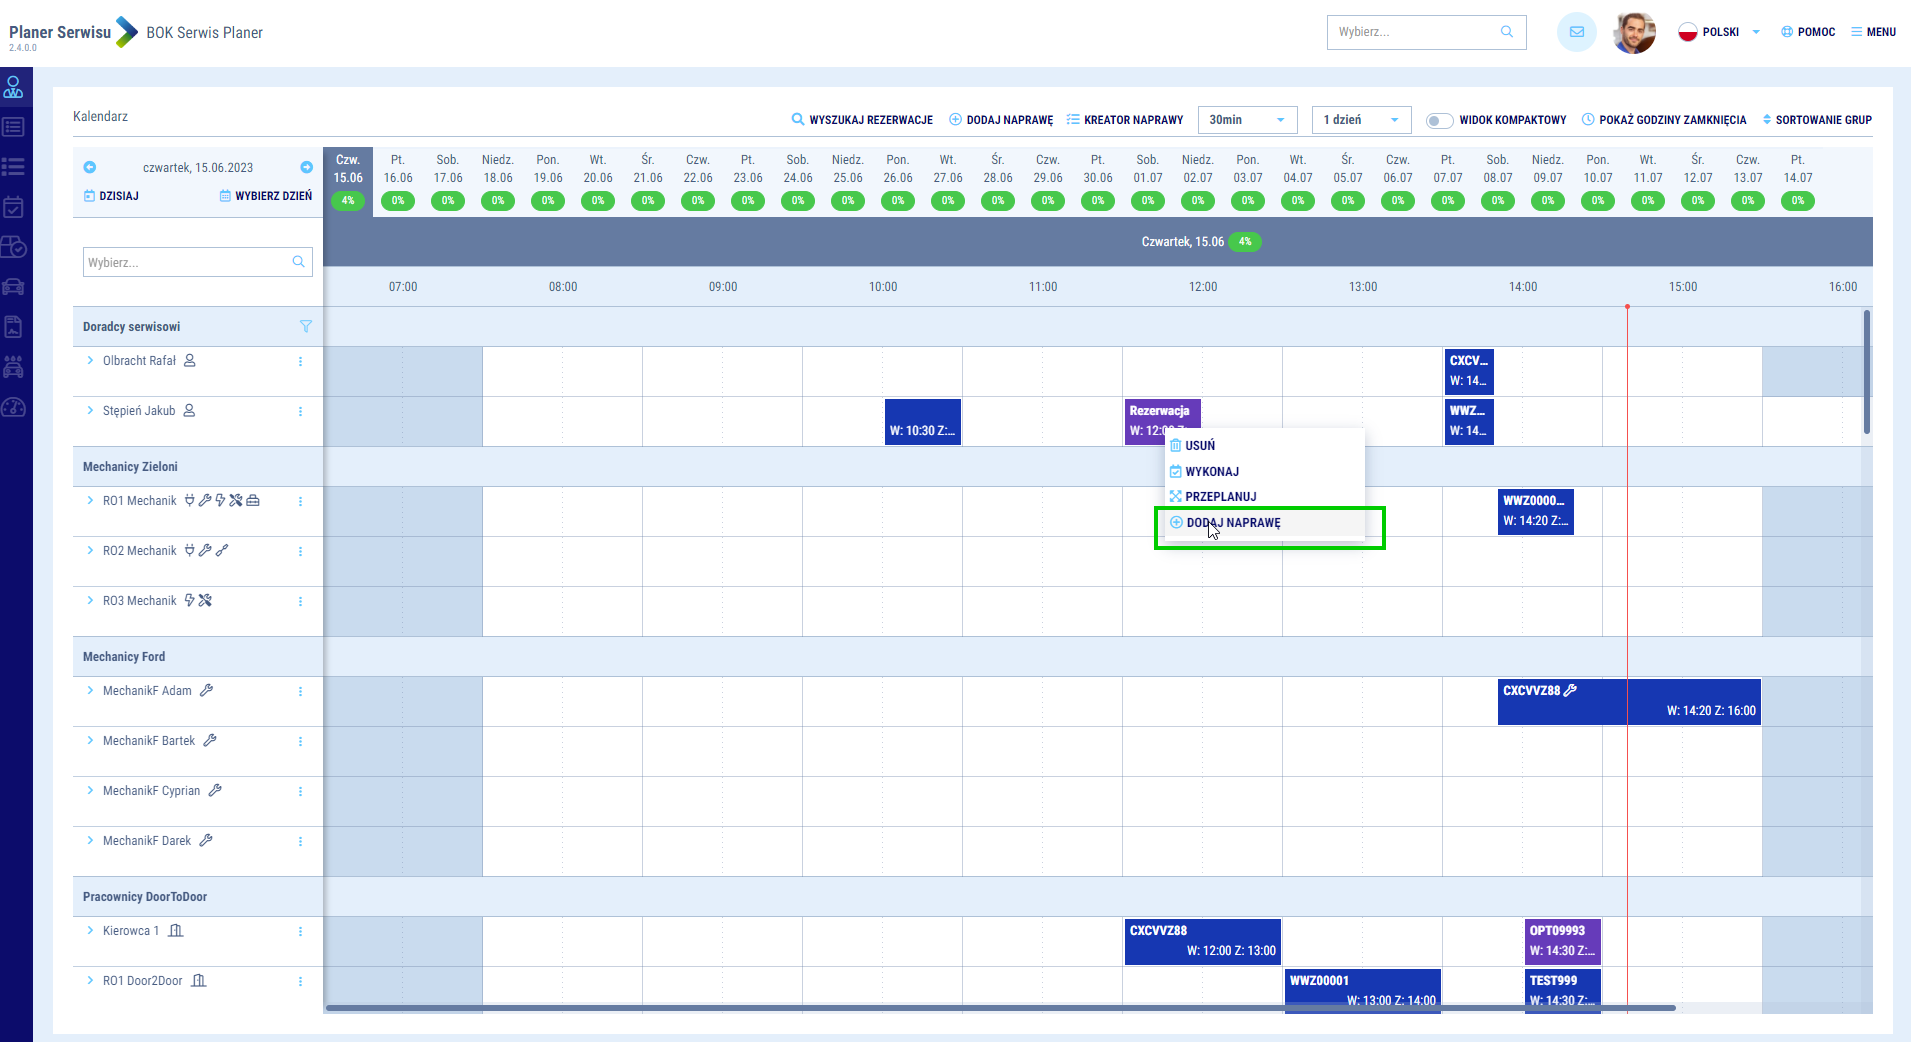The height and width of the screenshot is (1042, 1911).
Task: Click the resource search Wybierz field
Action: coord(187,262)
